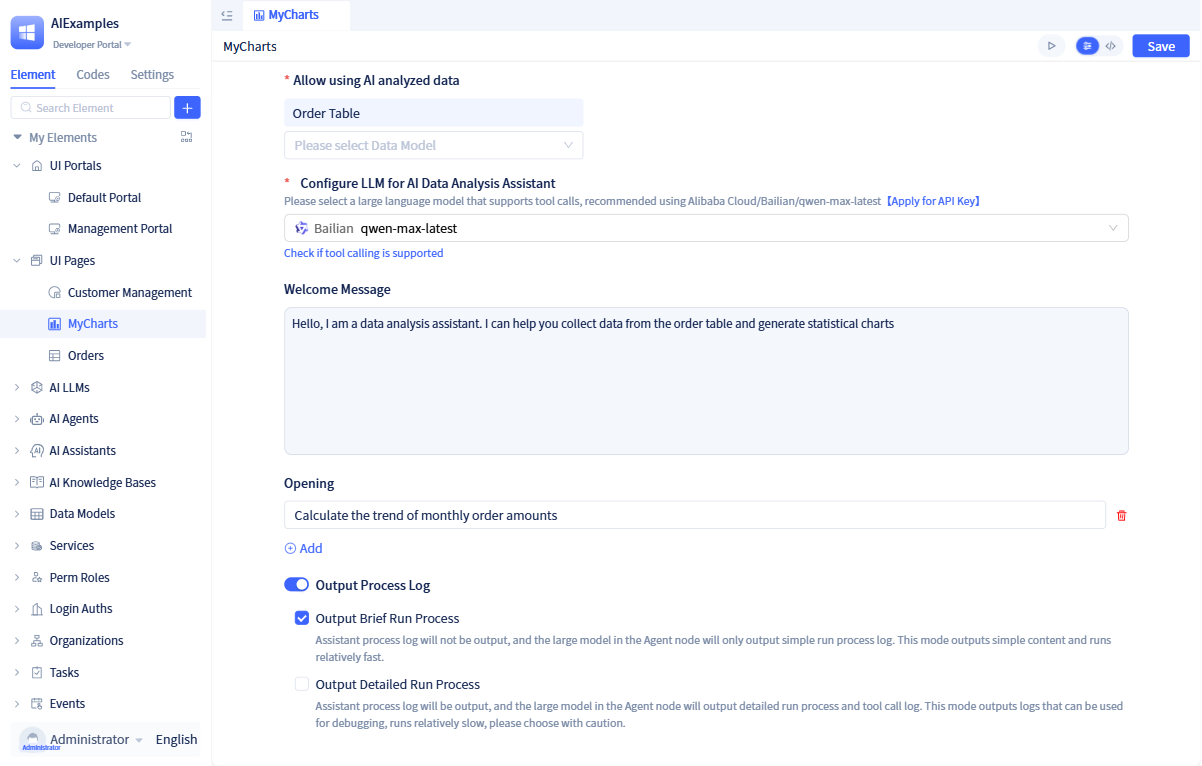Select Default Portal in tree
The height and width of the screenshot is (766, 1202).
(x=104, y=198)
